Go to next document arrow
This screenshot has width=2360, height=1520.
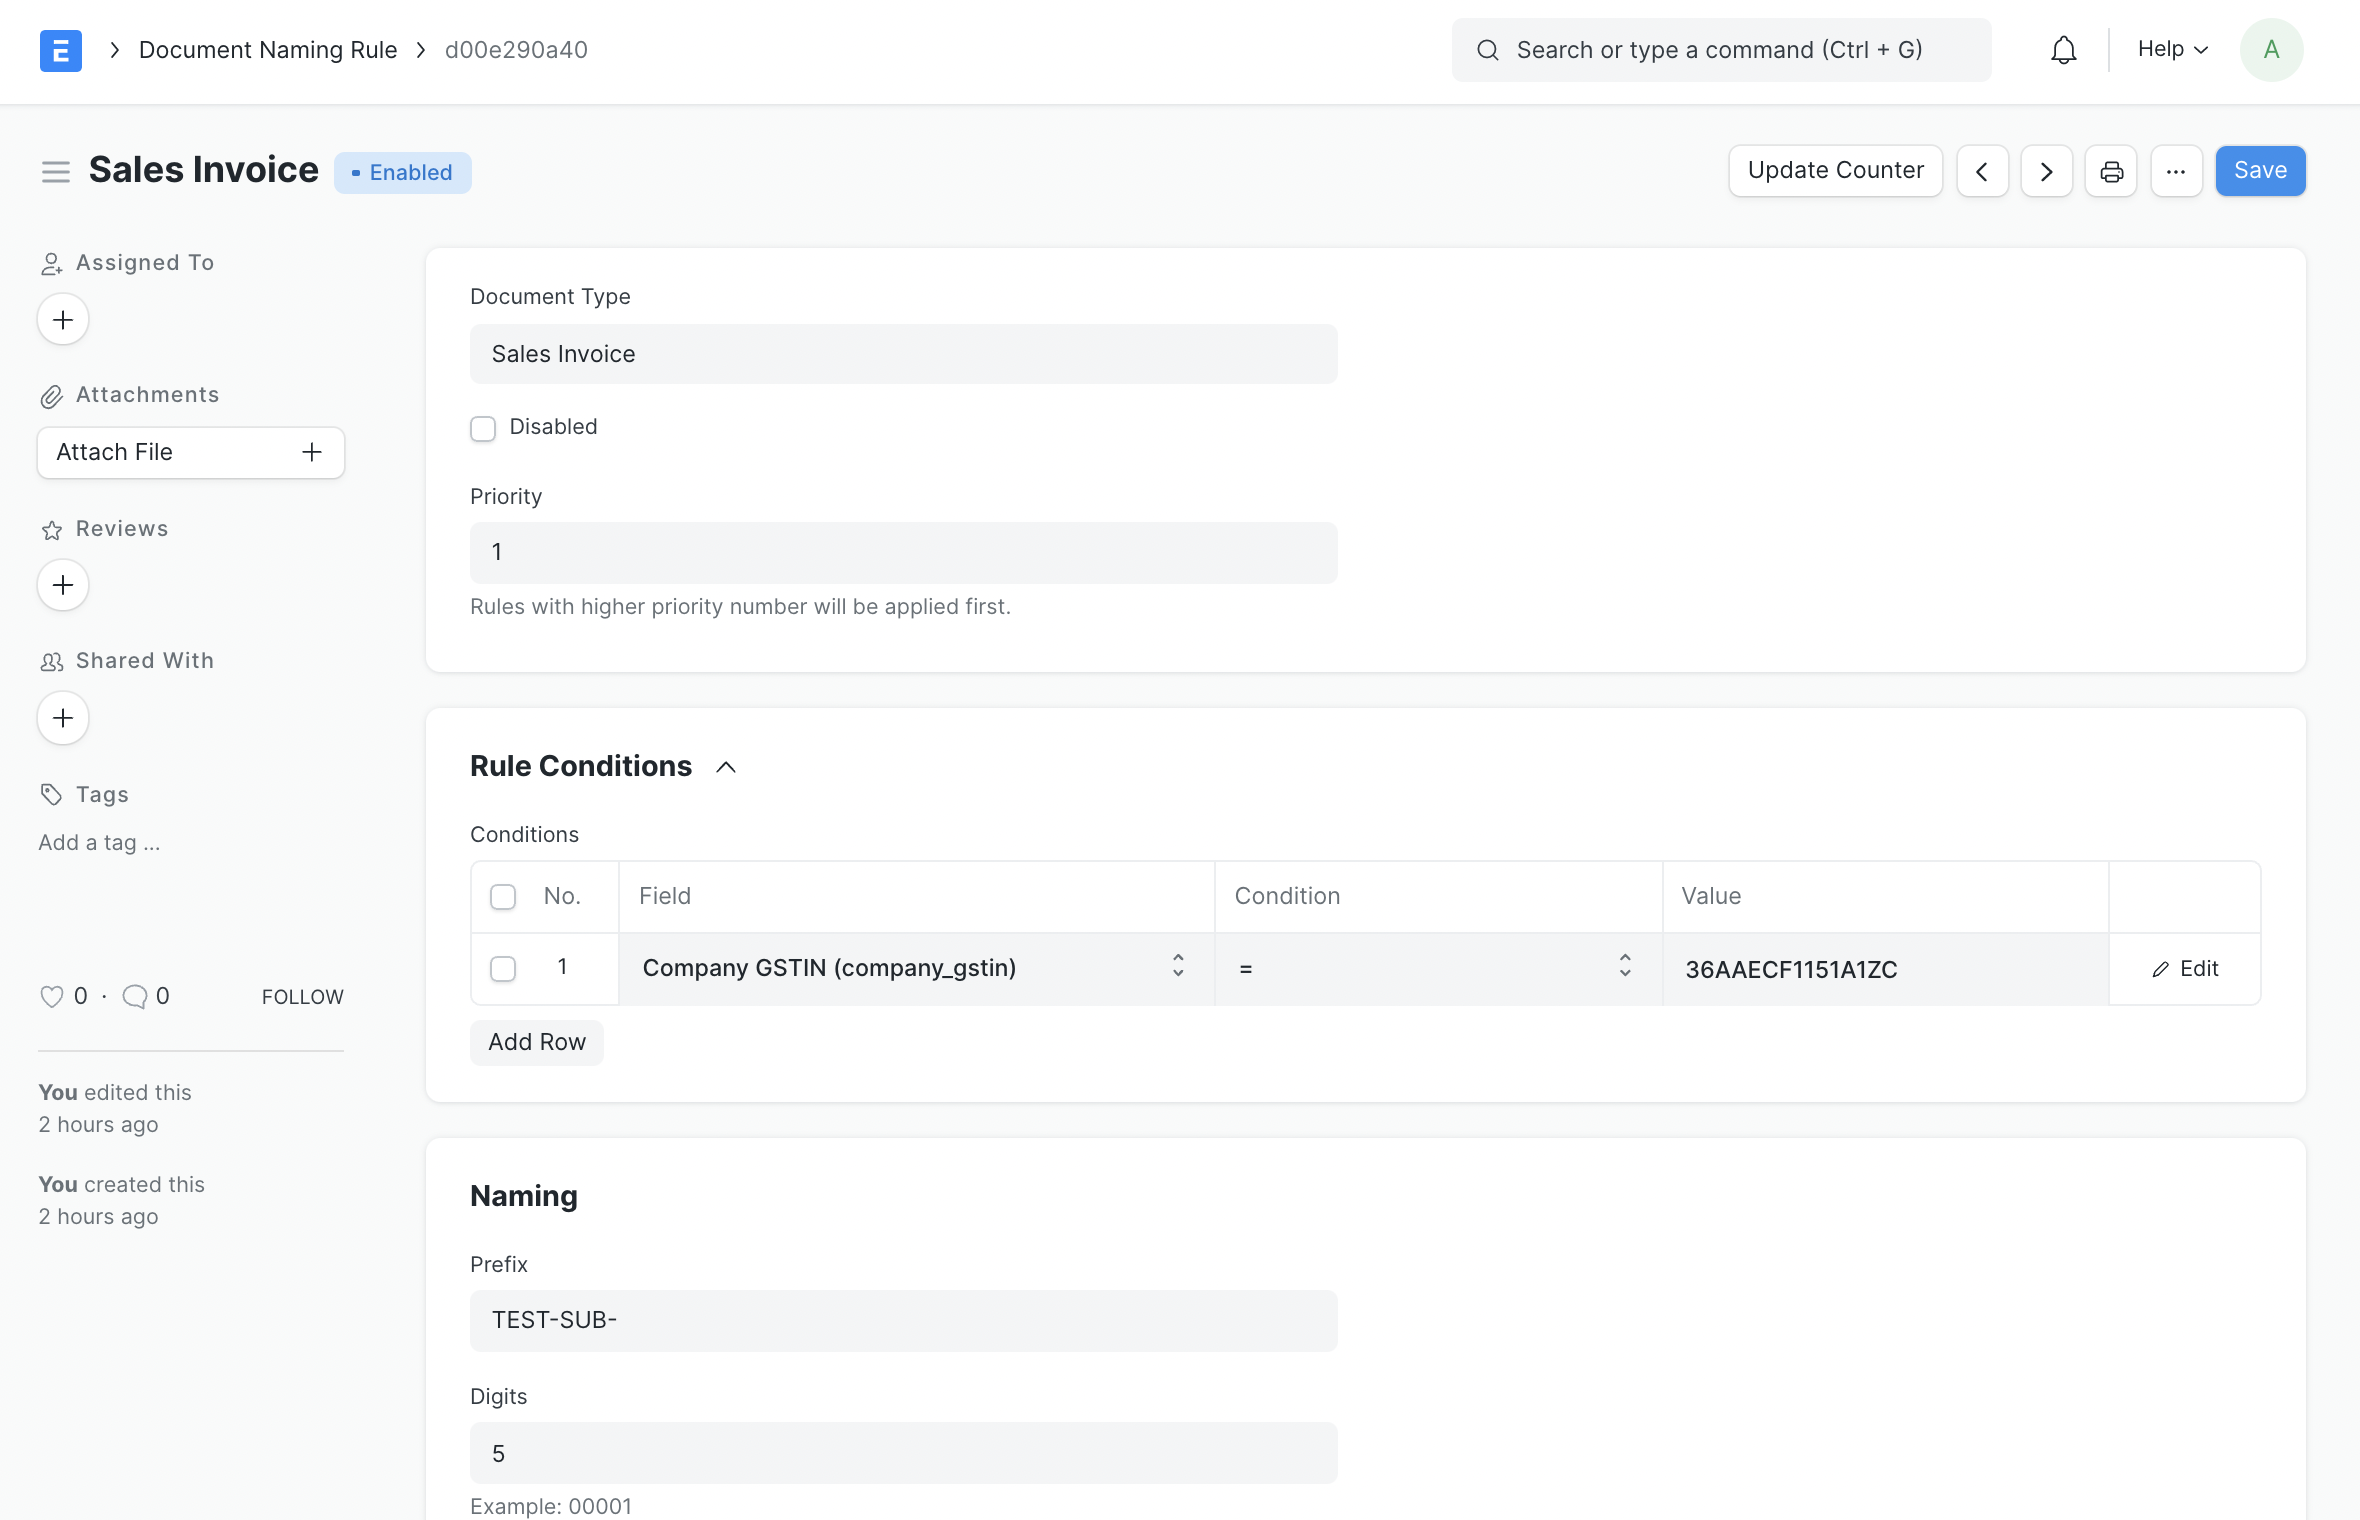click(2046, 171)
